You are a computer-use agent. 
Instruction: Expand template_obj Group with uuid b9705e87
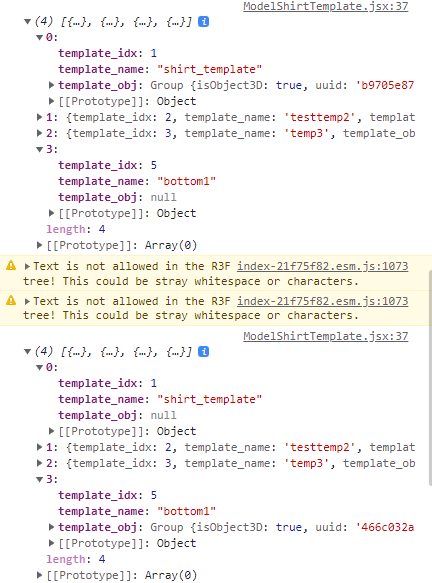(x=52, y=85)
